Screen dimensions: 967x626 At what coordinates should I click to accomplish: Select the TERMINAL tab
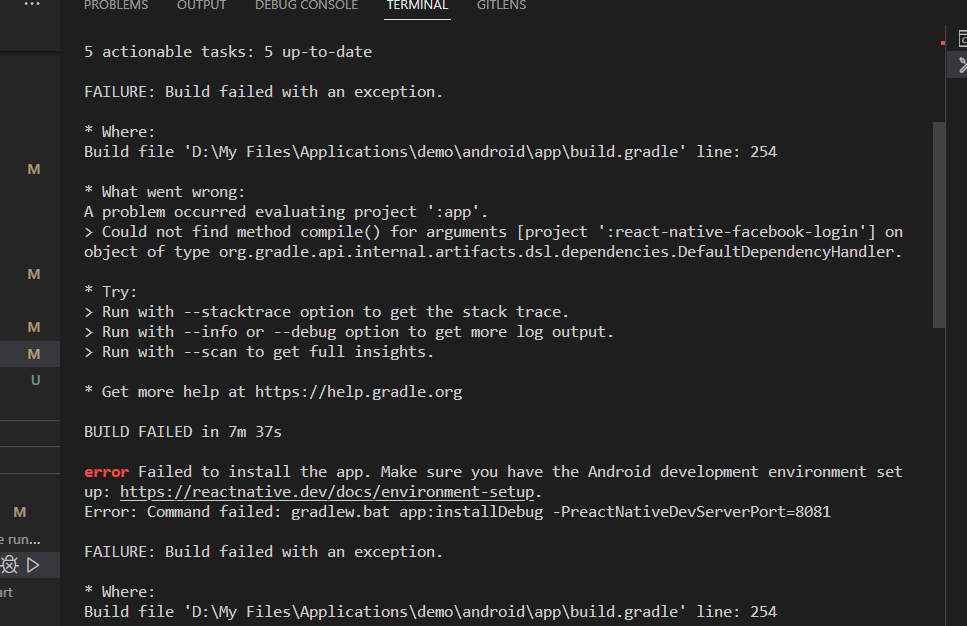pos(418,6)
